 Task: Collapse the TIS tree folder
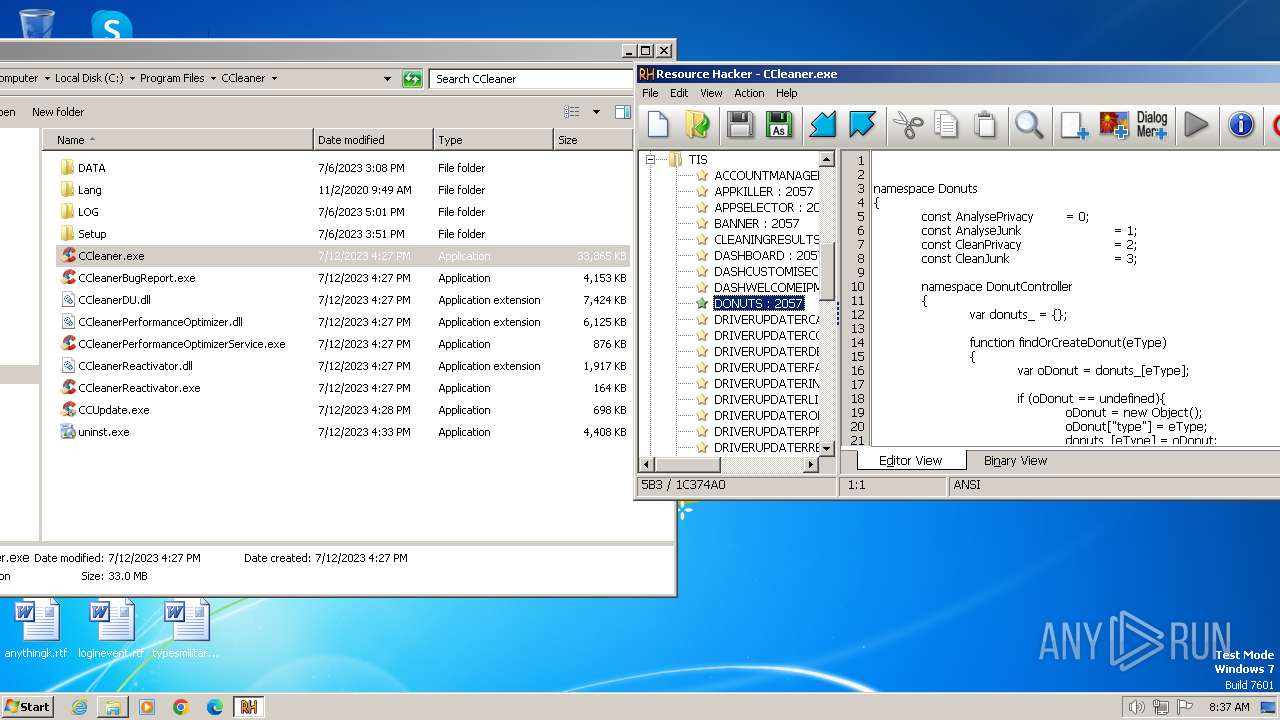pos(650,159)
